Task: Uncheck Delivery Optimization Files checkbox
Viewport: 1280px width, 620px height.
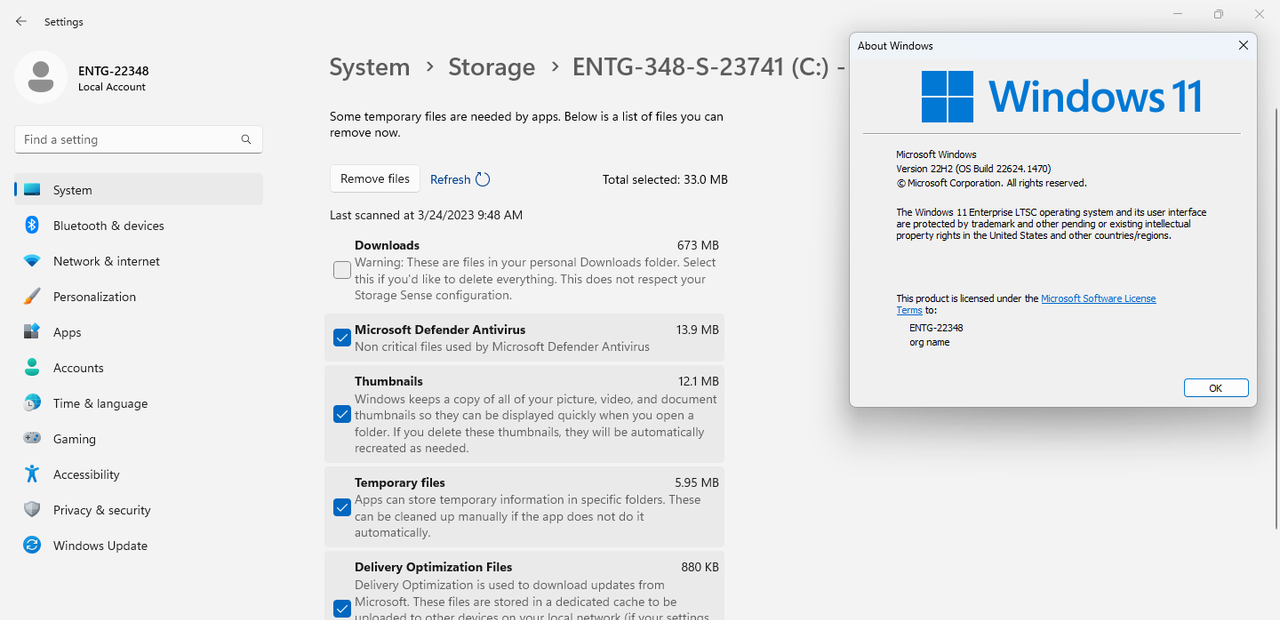Action: tap(342, 608)
